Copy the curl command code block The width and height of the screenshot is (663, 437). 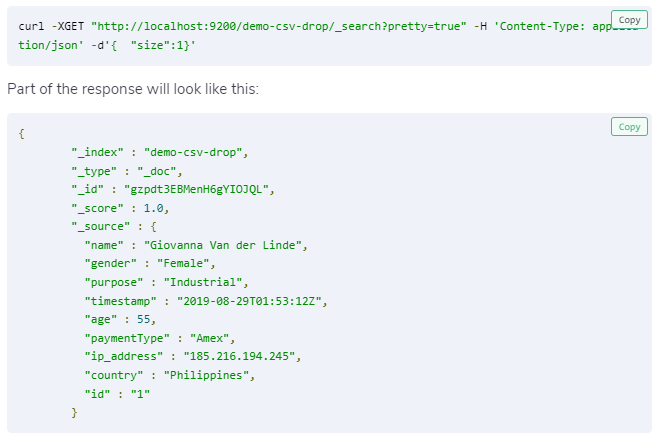629,20
